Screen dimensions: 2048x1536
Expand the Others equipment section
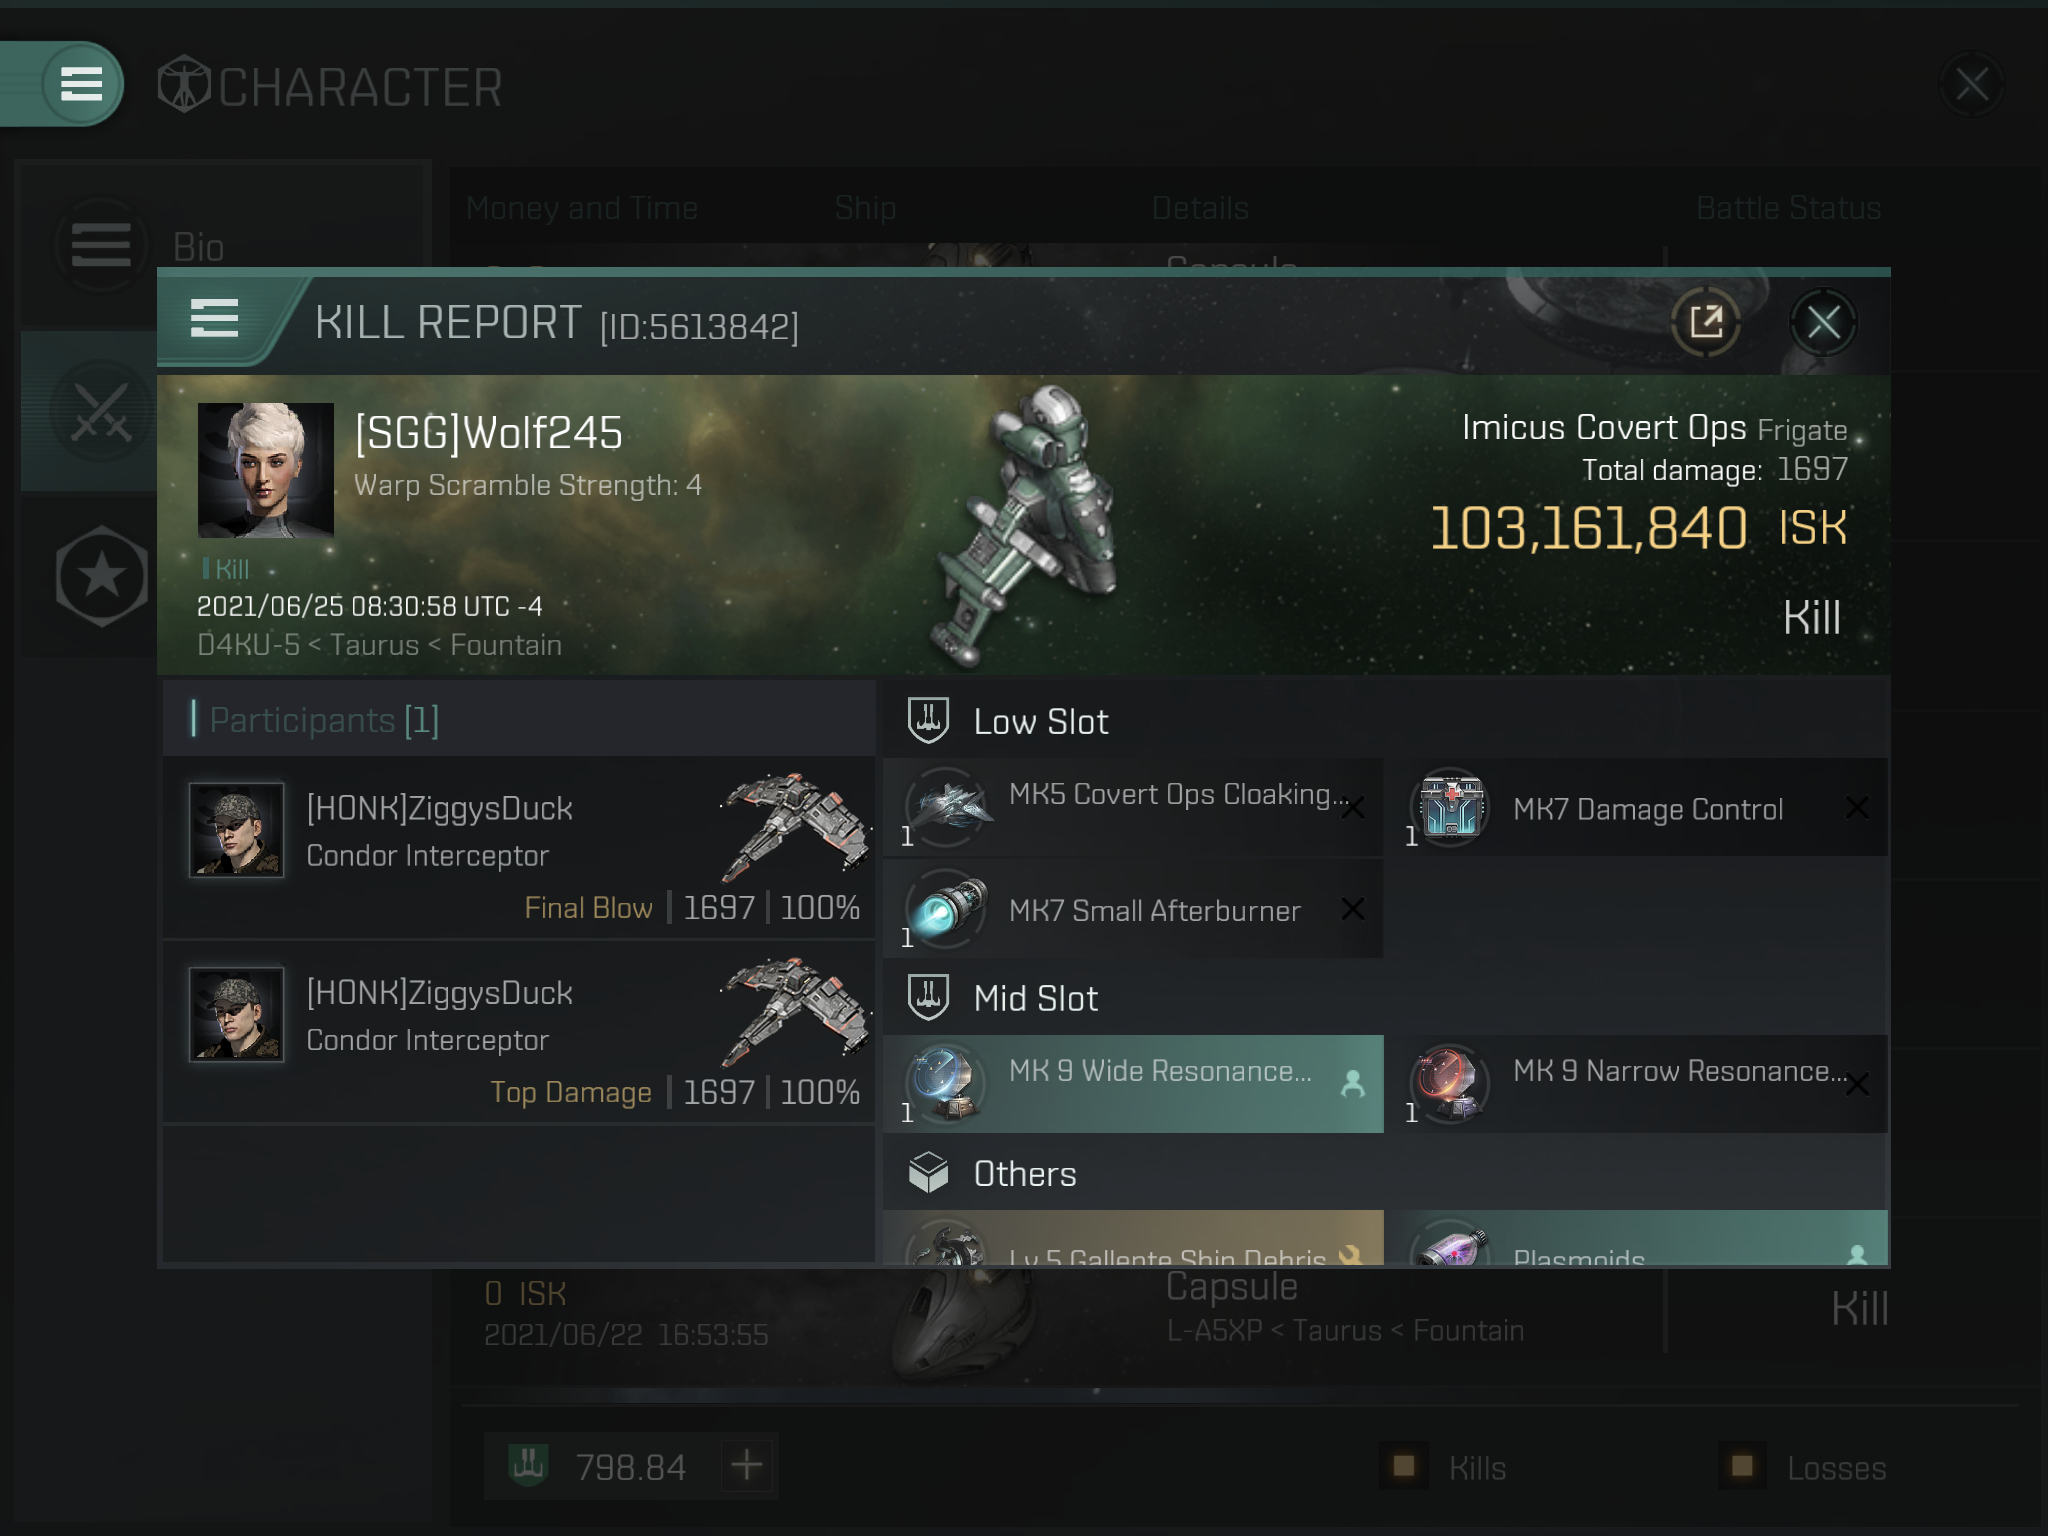pyautogui.click(x=1024, y=1173)
